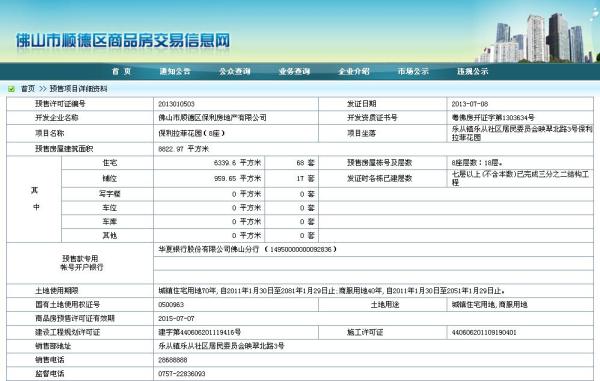600x381 pixels.
Task: Open the 通知公告 menu item
Action: 175,71
